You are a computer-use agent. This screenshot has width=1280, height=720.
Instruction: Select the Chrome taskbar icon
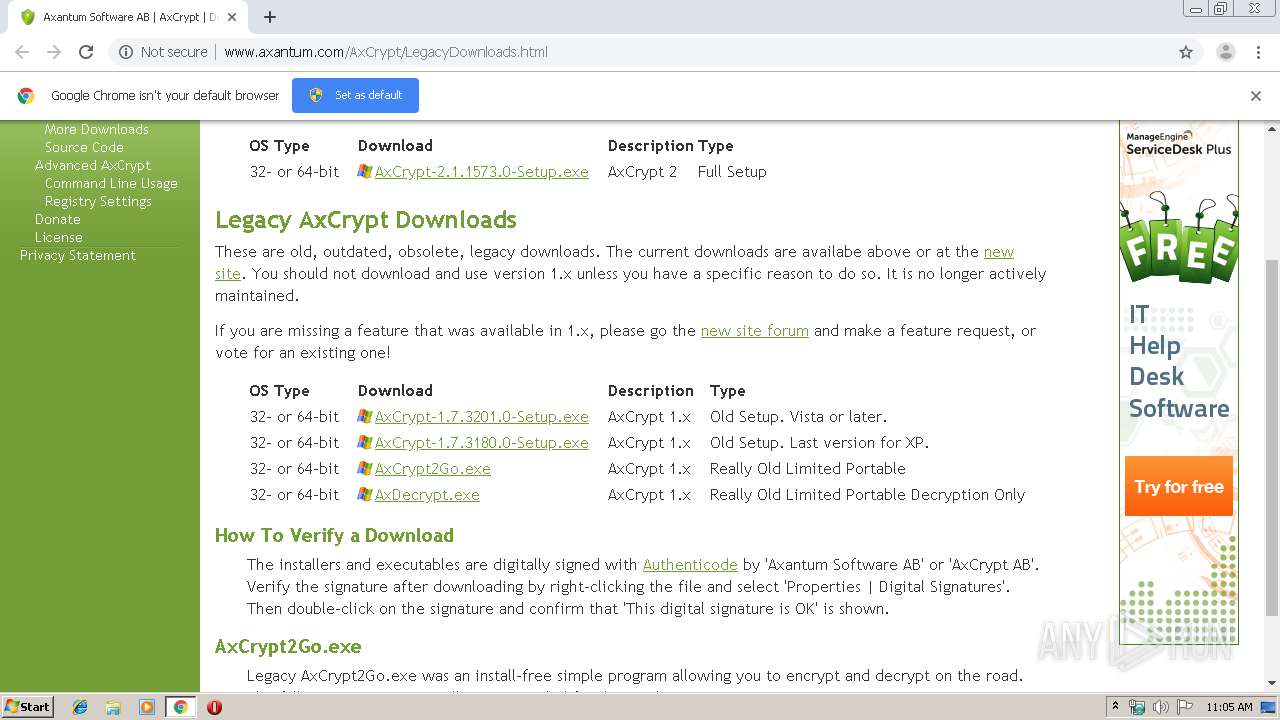pos(180,707)
